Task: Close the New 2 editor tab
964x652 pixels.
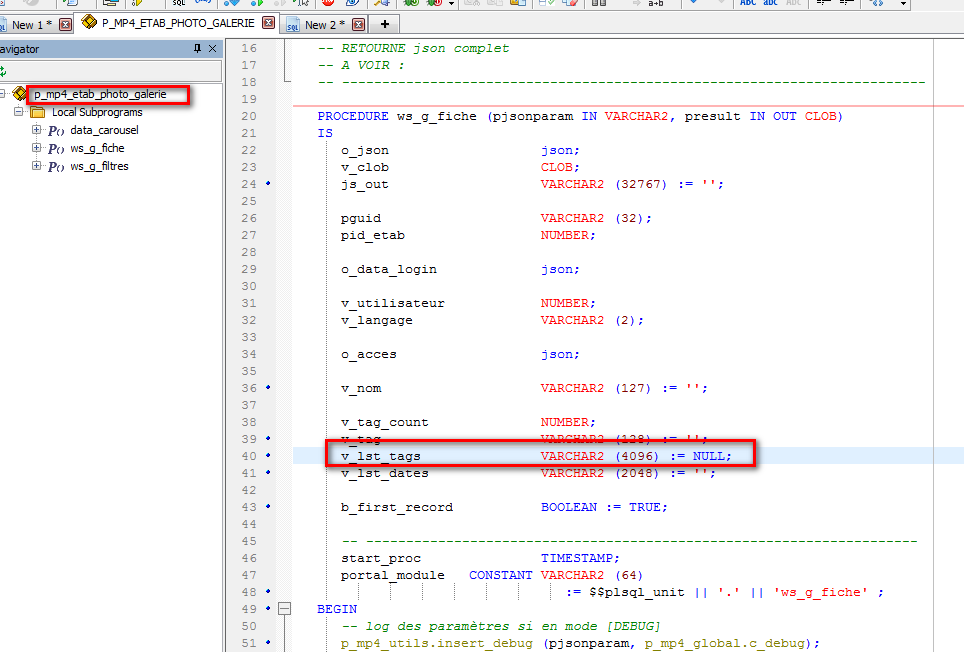Action: click(x=358, y=24)
